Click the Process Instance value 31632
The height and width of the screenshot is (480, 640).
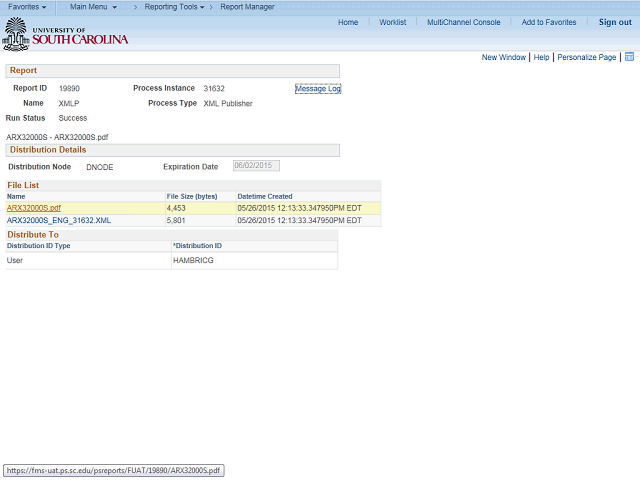point(214,89)
